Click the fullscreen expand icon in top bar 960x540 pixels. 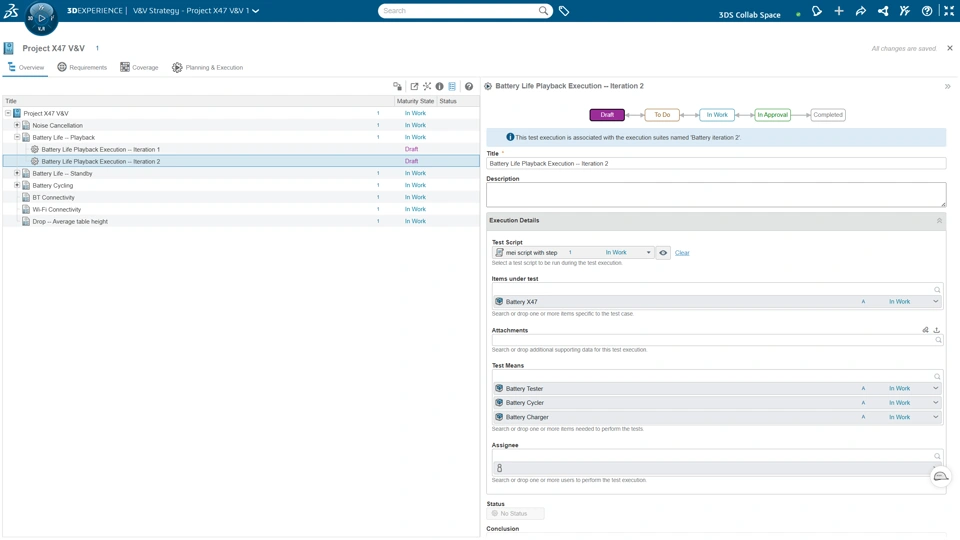coord(949,11)
